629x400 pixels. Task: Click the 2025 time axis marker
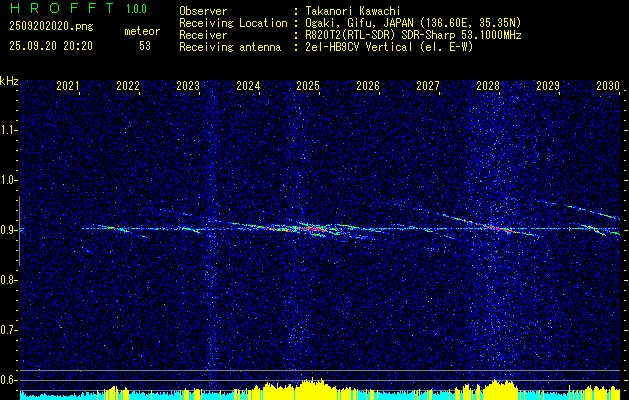(308, 86)
